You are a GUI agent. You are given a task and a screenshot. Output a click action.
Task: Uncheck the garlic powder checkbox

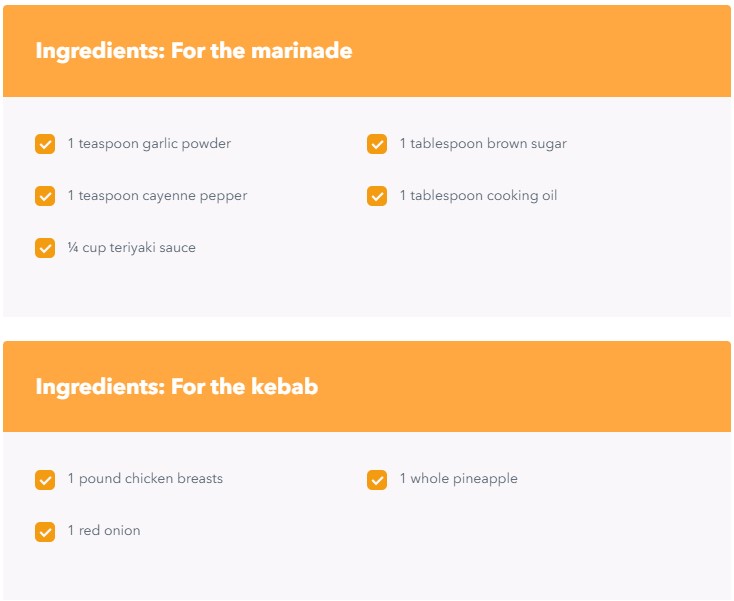(x=45, y=144)
